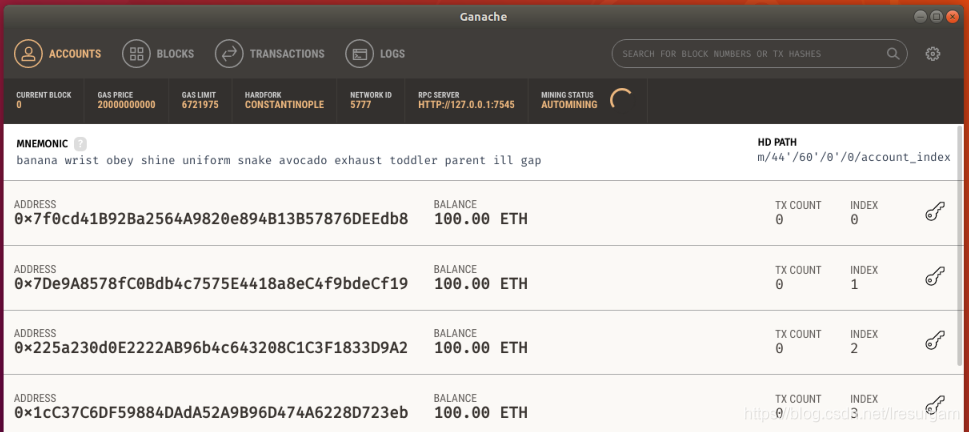Open the Accounts tab

click(57, 54)
